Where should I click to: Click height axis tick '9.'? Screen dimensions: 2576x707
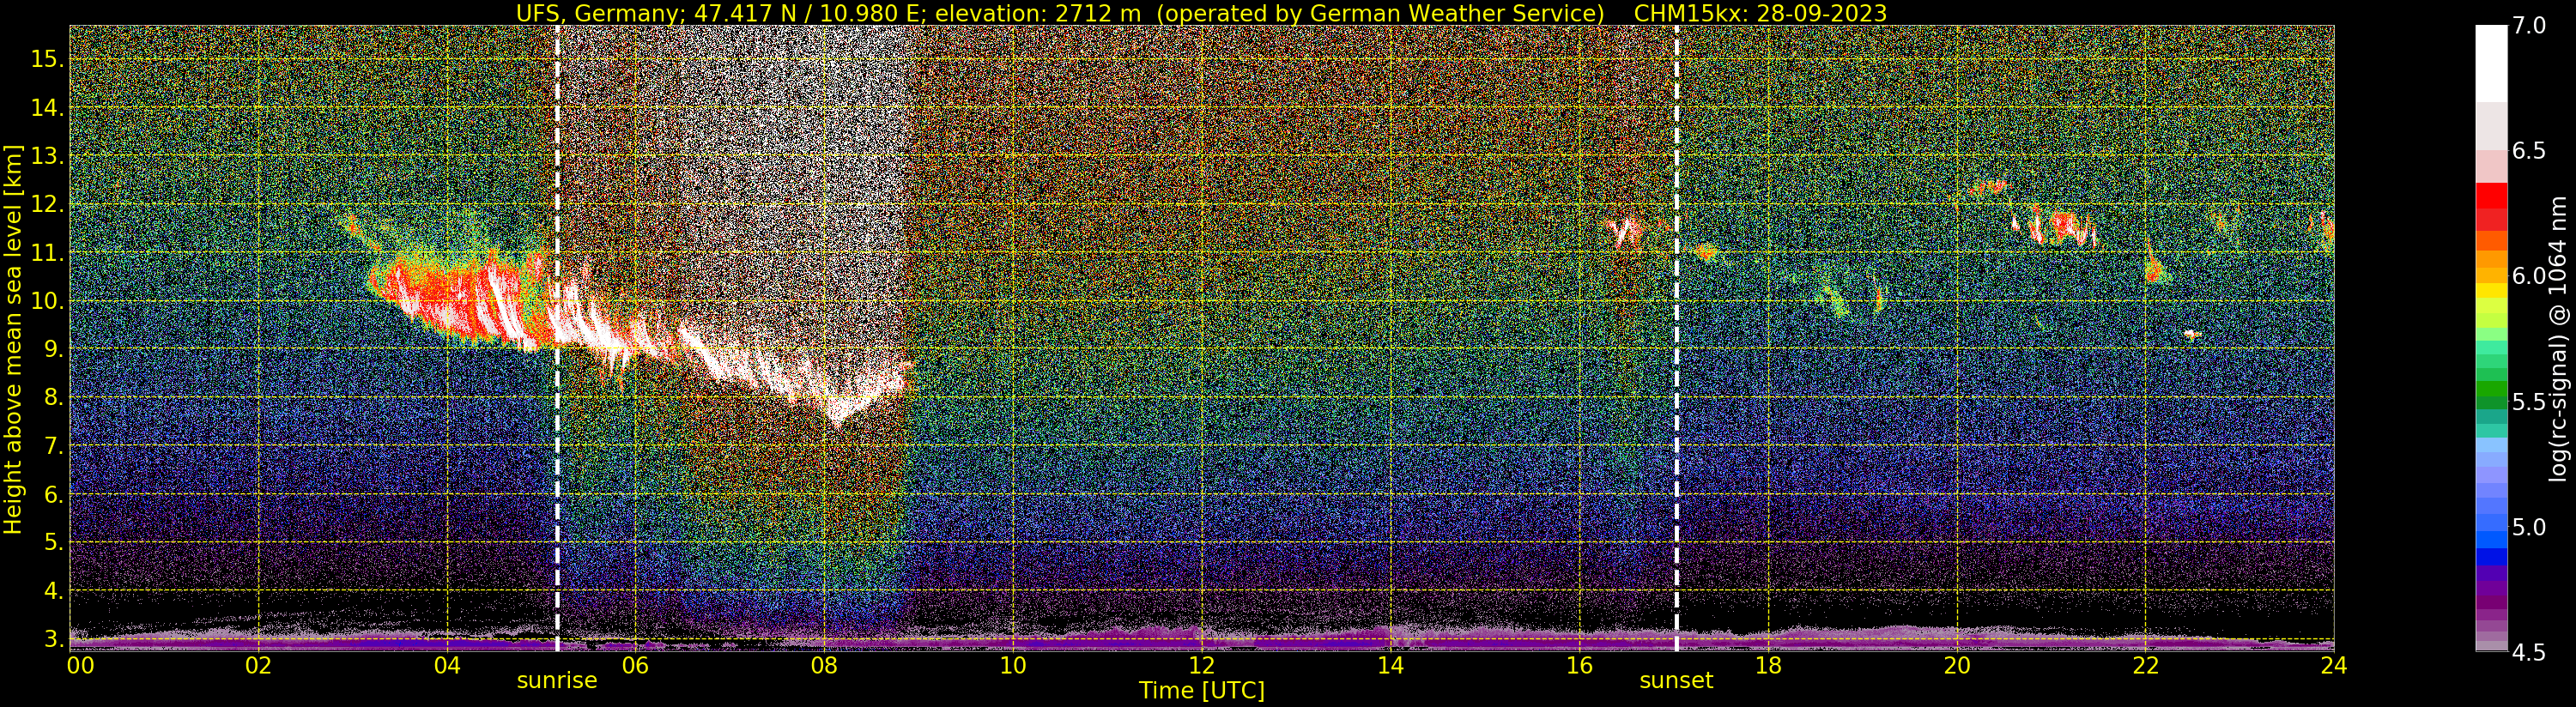[53, 349]
